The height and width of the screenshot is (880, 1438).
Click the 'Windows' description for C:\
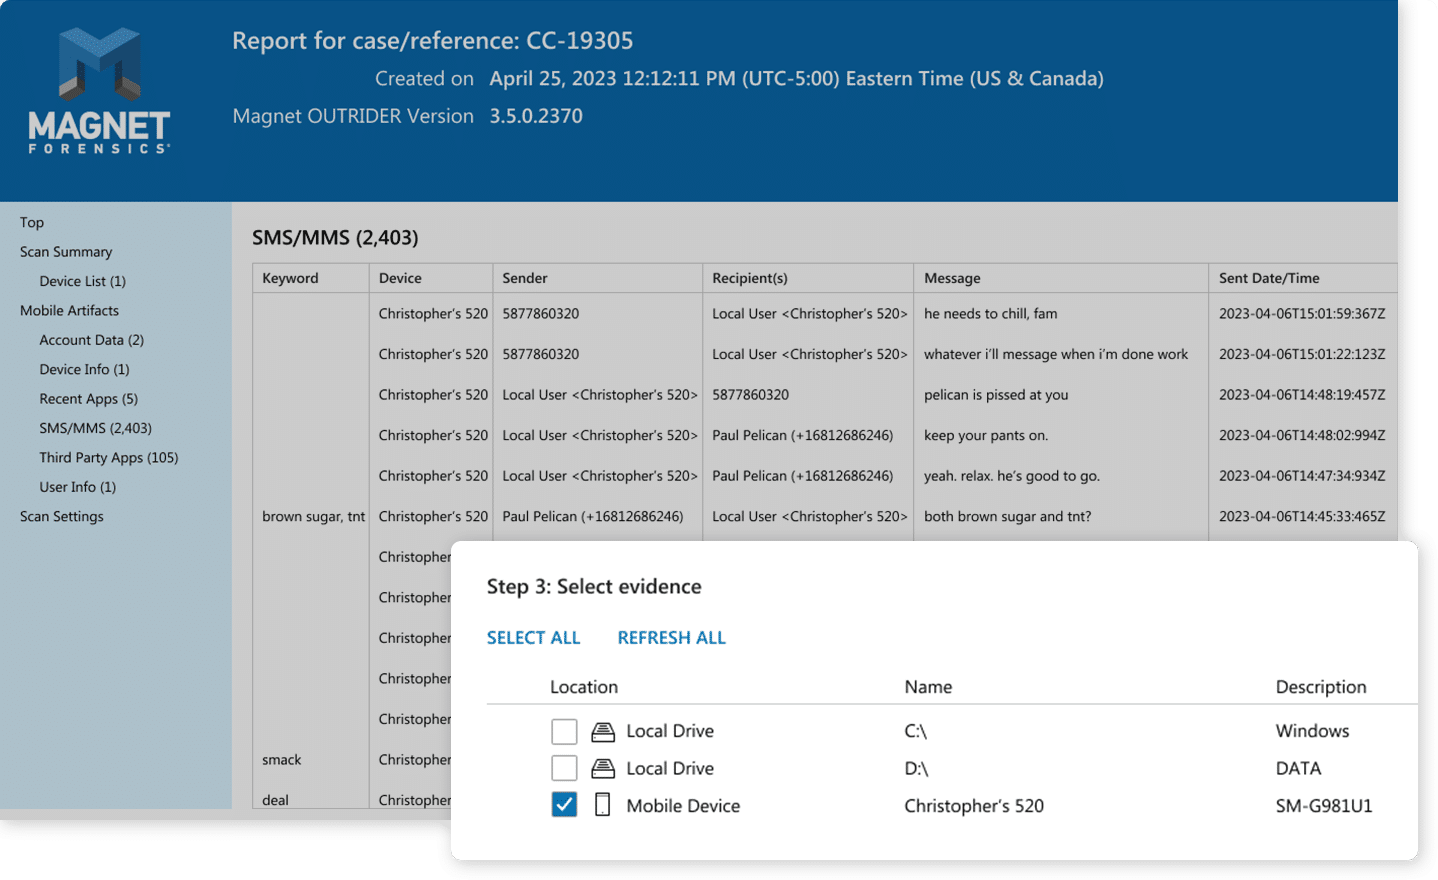(x=1312, y=731)
